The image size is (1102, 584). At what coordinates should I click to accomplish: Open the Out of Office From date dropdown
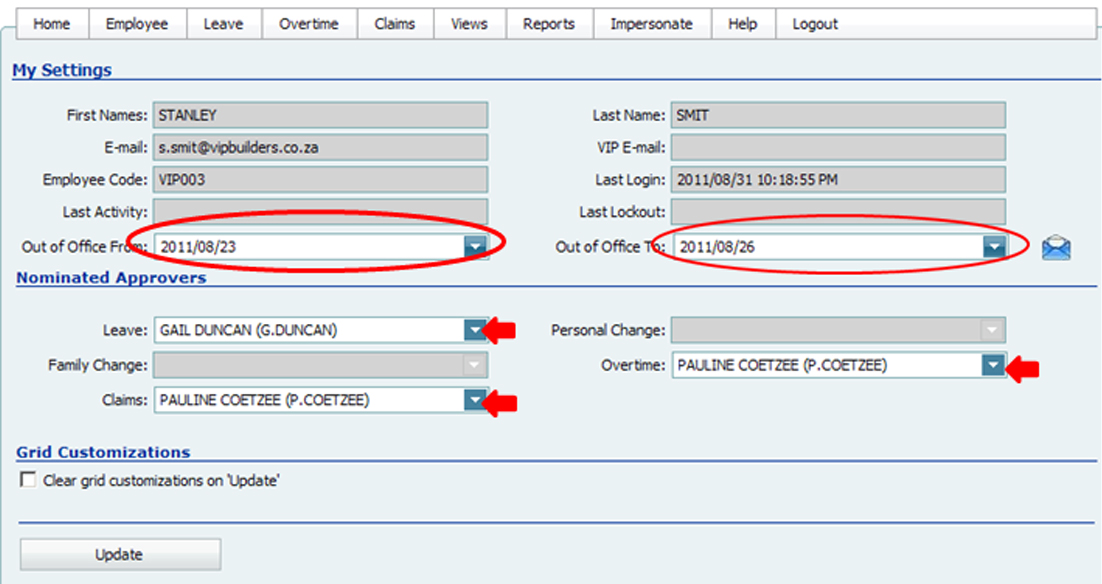(475, 246)
